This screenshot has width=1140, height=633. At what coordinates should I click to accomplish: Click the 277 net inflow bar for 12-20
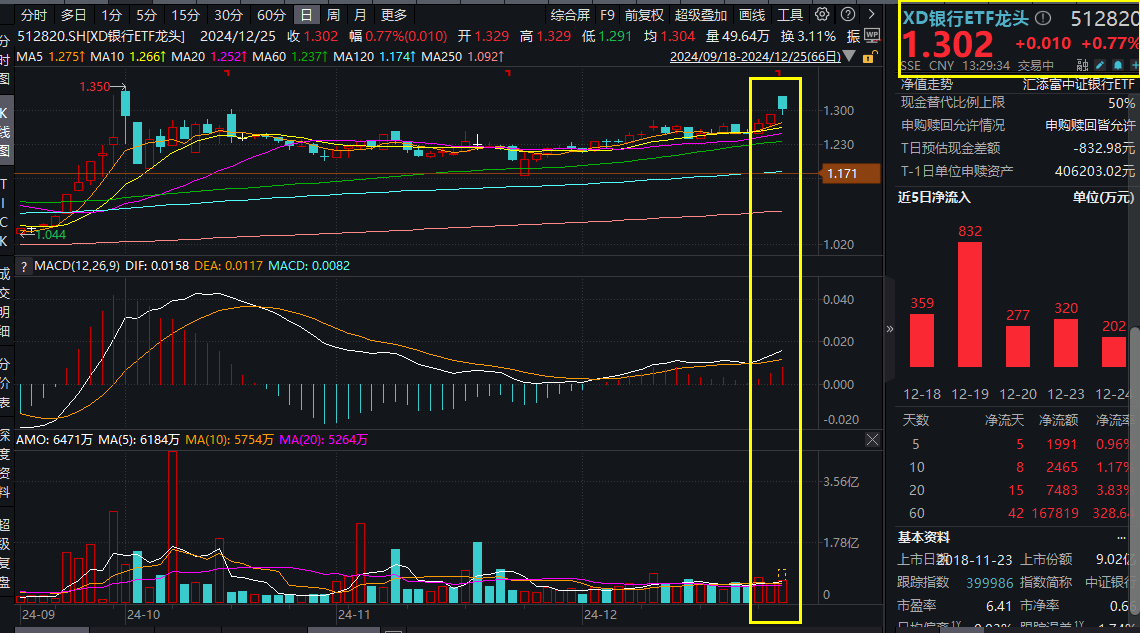1018,347
